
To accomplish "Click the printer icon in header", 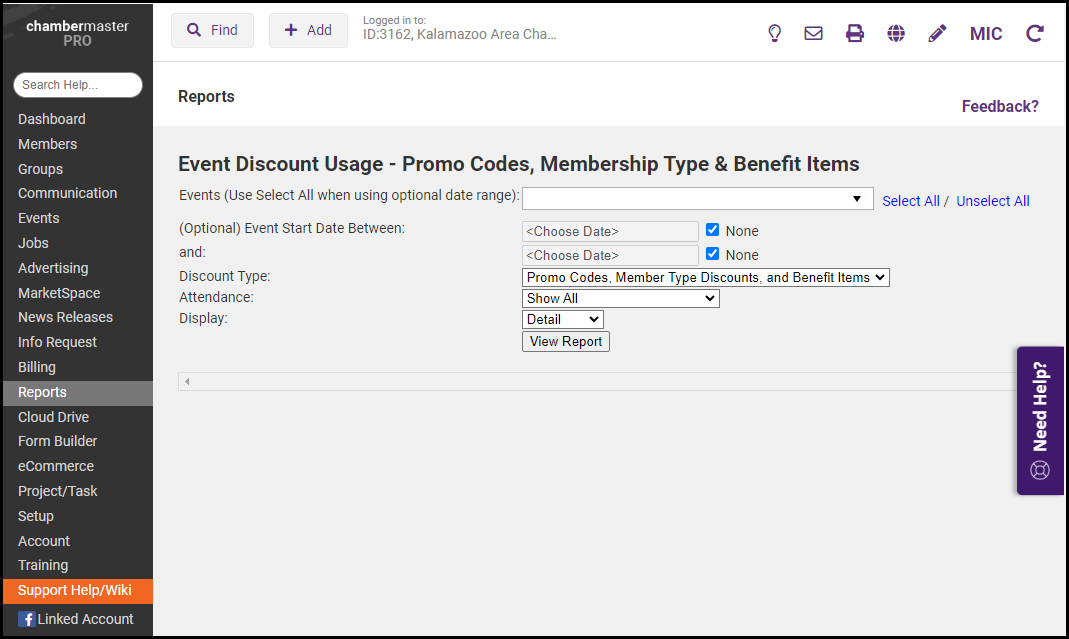I will tap(855, 33).
